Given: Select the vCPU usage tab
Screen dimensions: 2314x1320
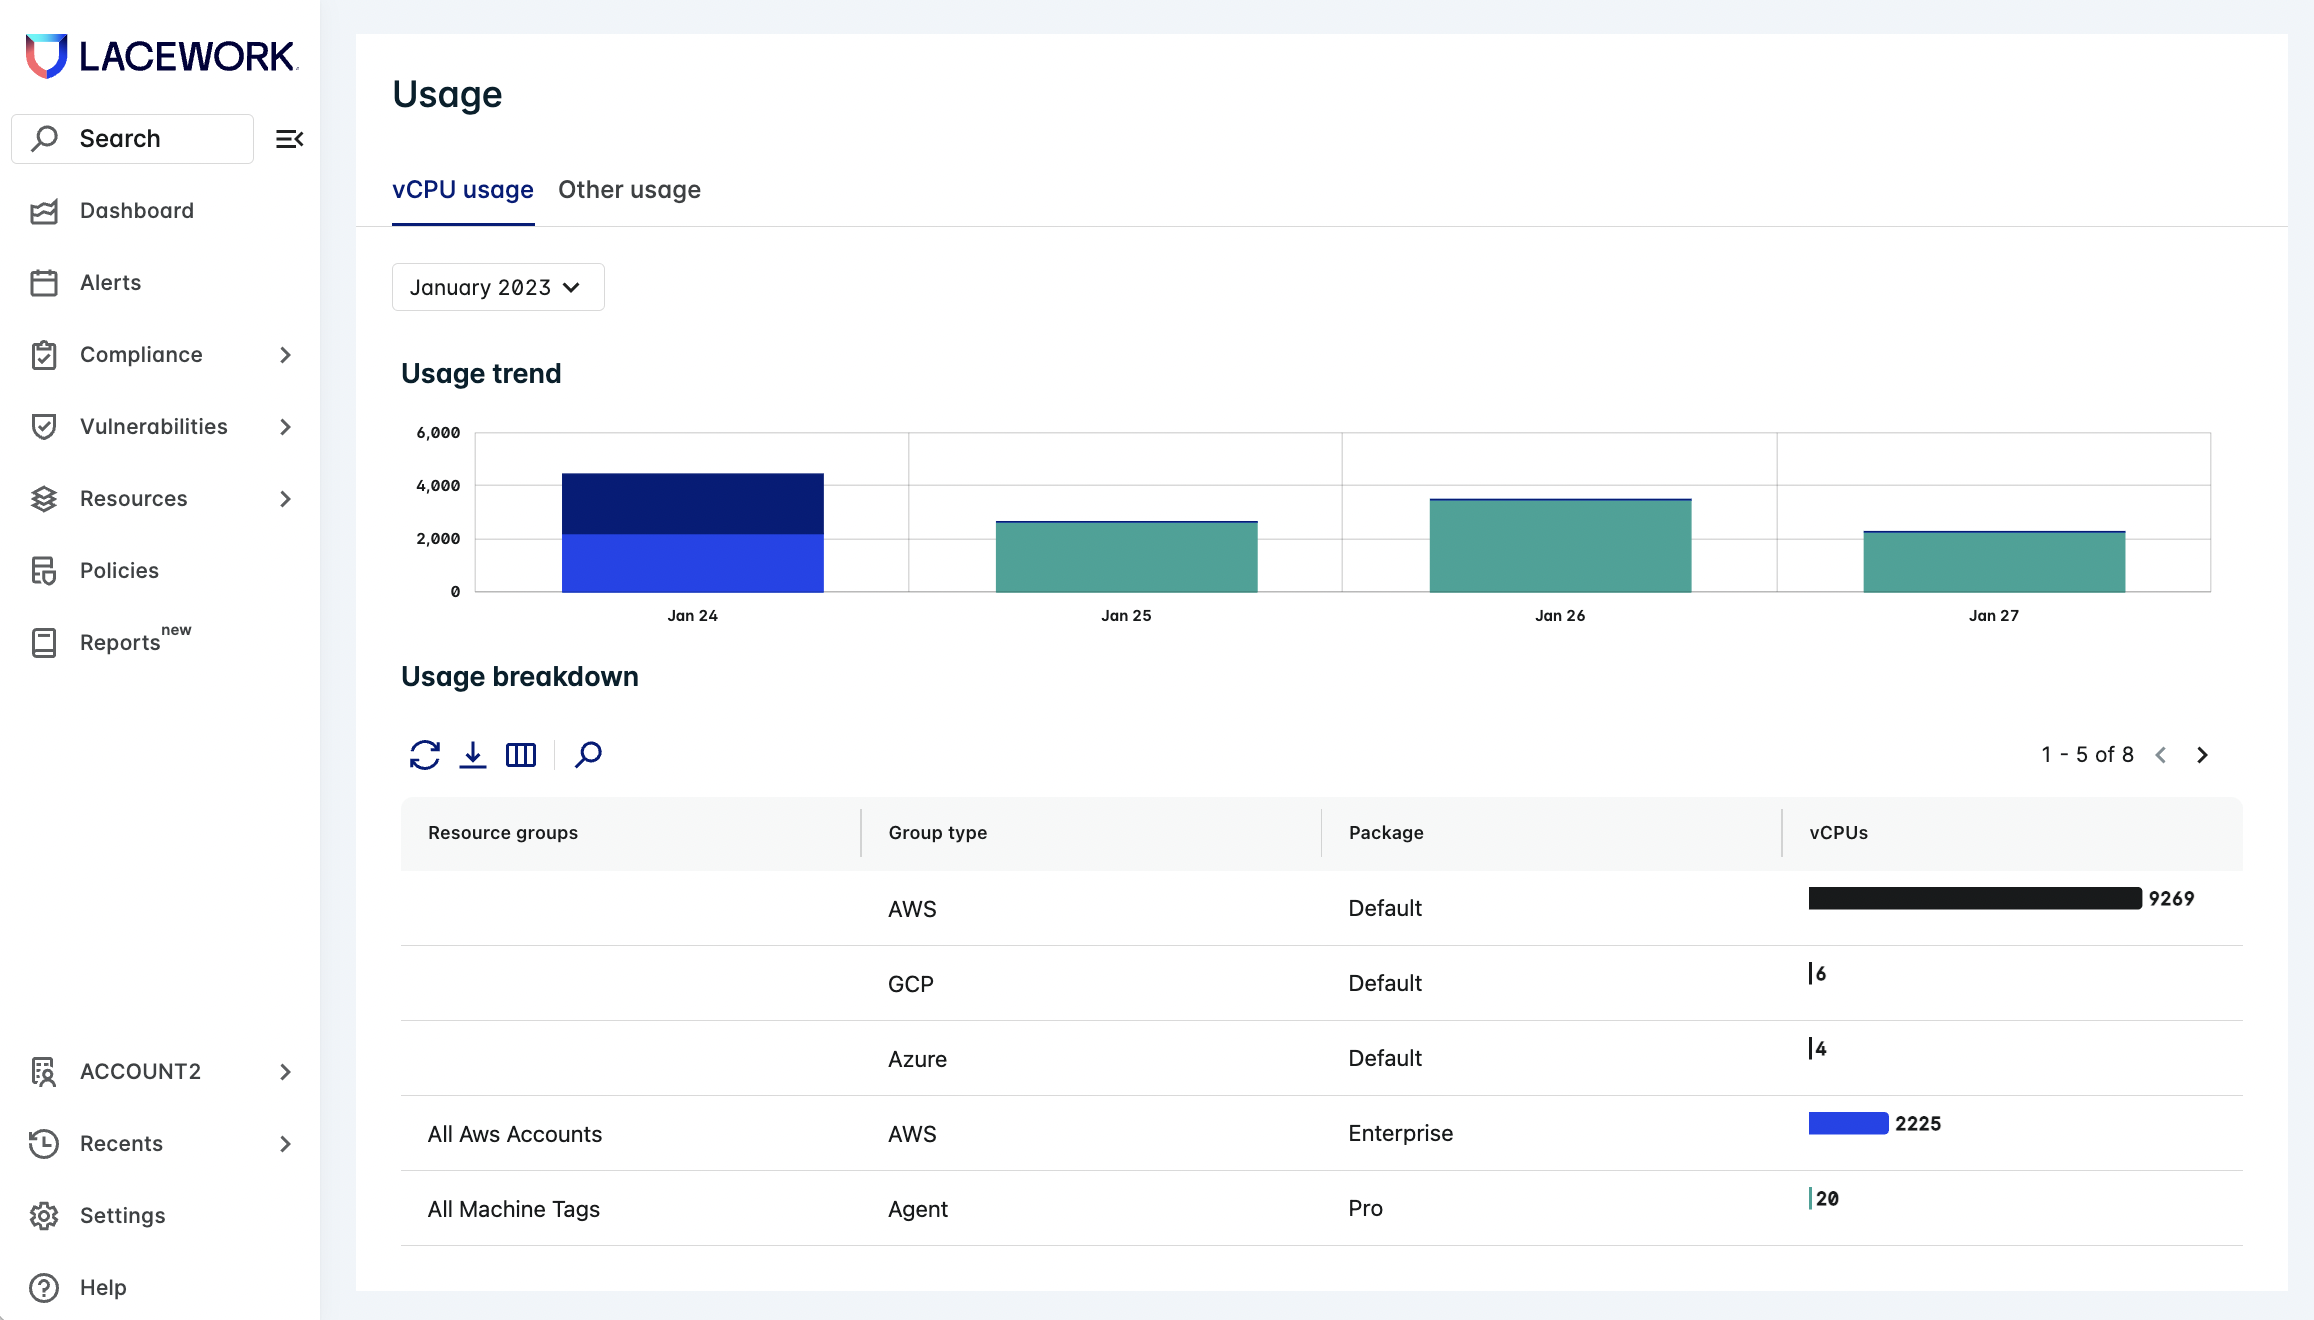Looking at the screenshot, I should (462, 190).
